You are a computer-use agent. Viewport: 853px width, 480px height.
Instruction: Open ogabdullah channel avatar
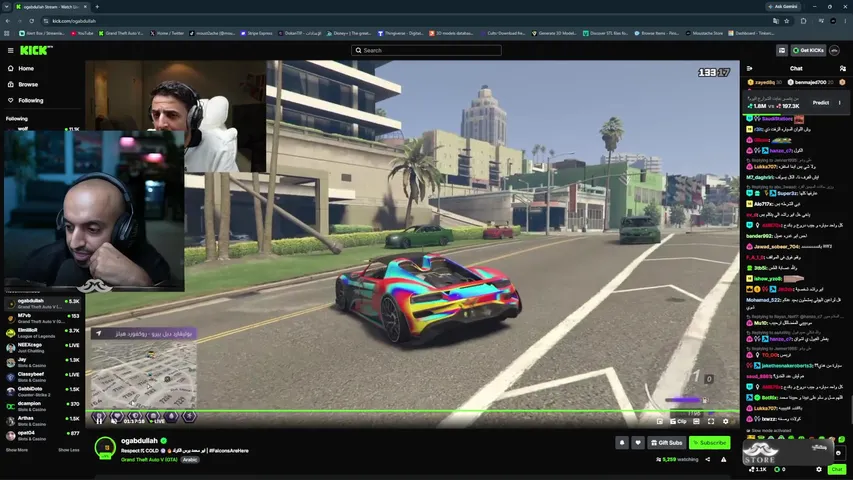(105, 447)
